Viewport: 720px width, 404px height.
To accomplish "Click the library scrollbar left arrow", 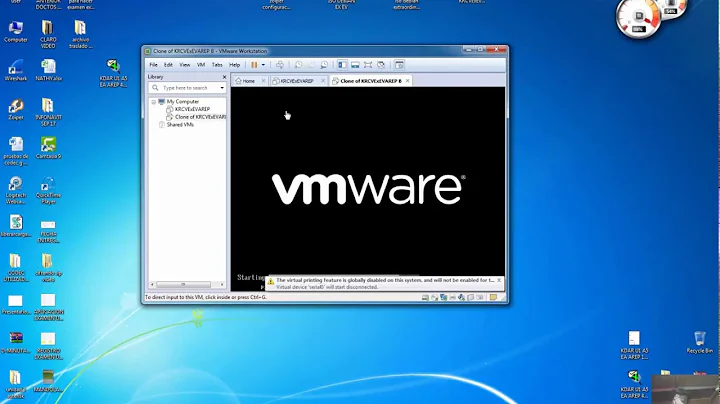I will coord(152,285).
